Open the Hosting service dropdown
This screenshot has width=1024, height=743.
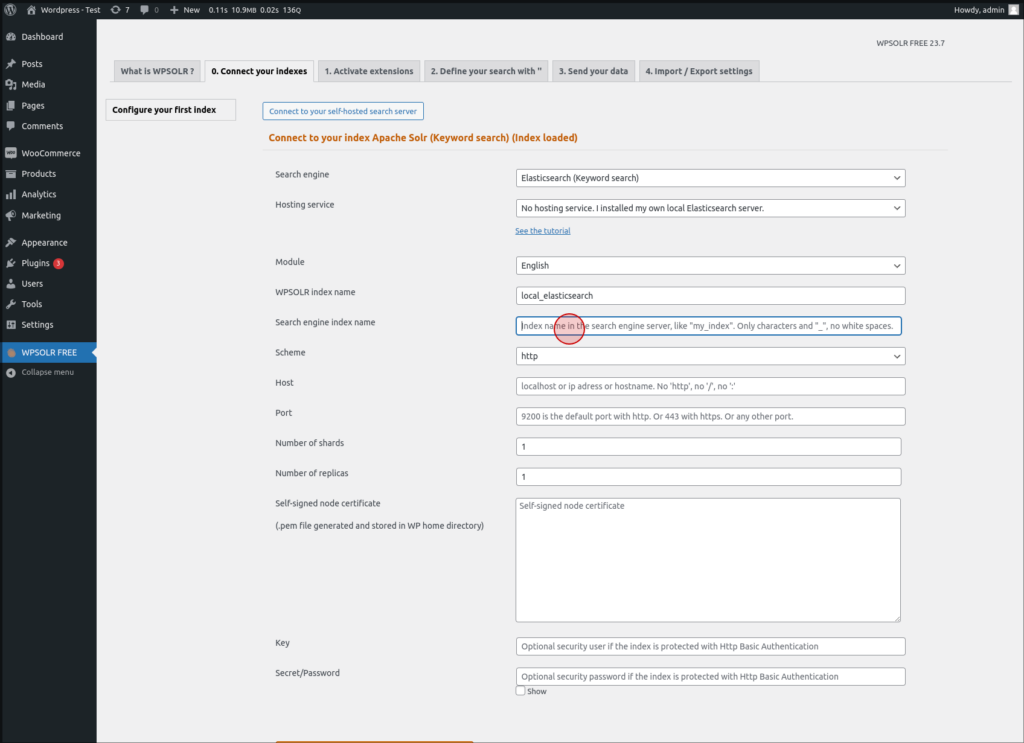pyautogui.click(x=711, y=208)
